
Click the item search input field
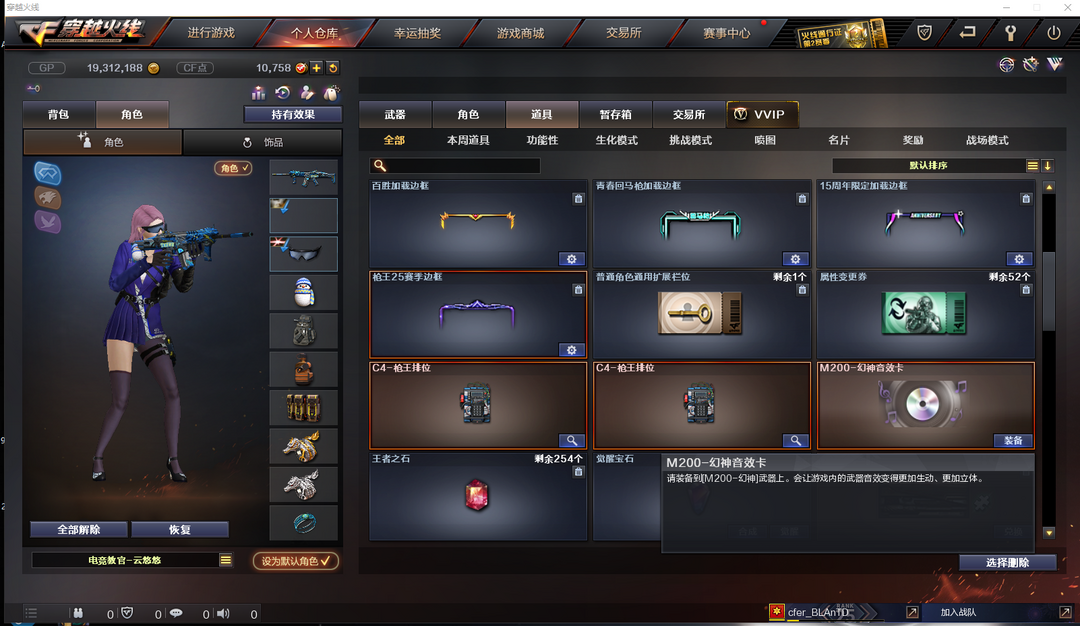point(455,165)
